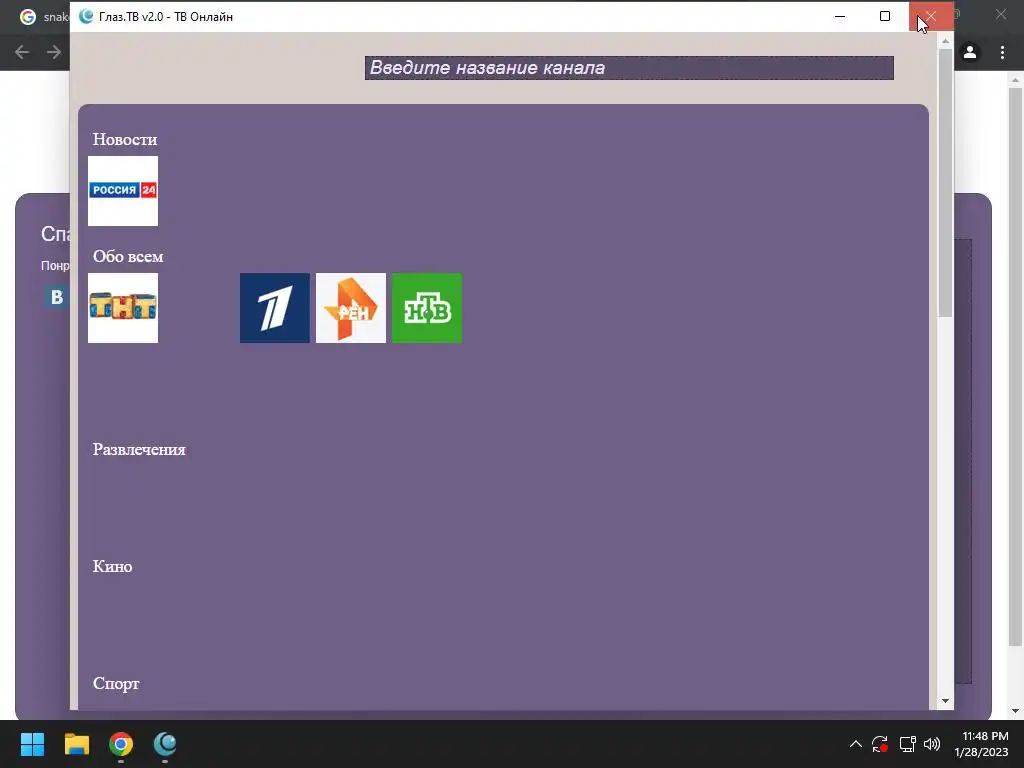Minimize the Глаз.ТВ window
This screenshot has width=1024, height=768.
click(x=840, y=16)
